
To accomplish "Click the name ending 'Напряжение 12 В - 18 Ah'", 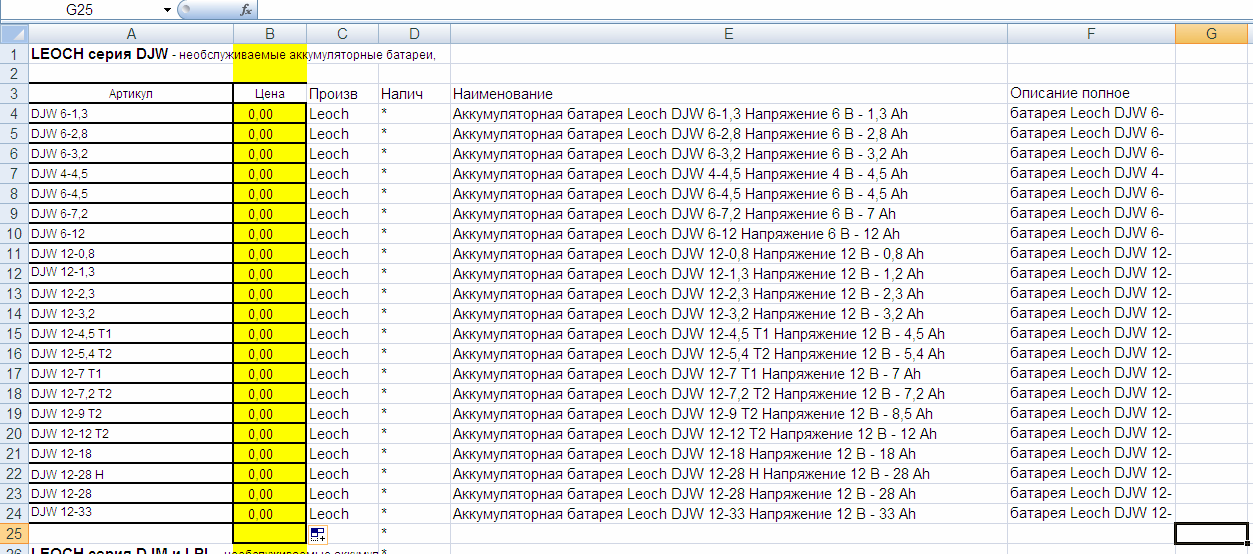I will (729, 454).
